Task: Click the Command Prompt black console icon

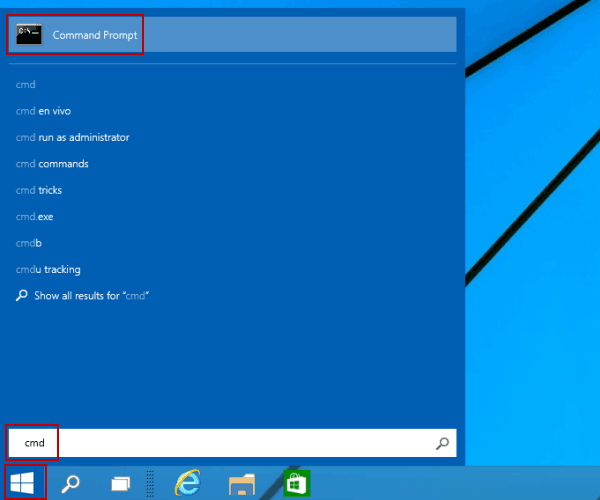Action: [29, 34]
